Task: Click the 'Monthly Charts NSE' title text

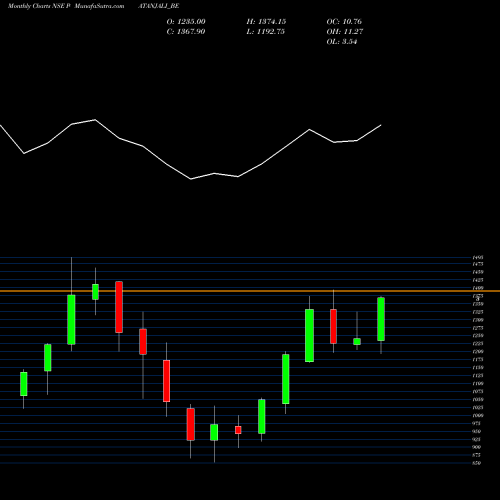Action: point(36,6)
